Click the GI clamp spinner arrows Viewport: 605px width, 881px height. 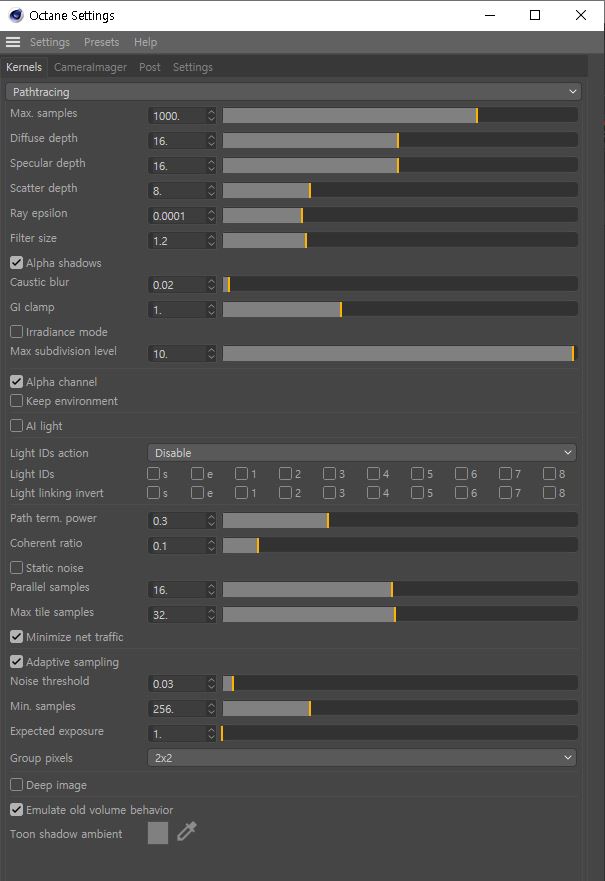[x=211, y=310]
